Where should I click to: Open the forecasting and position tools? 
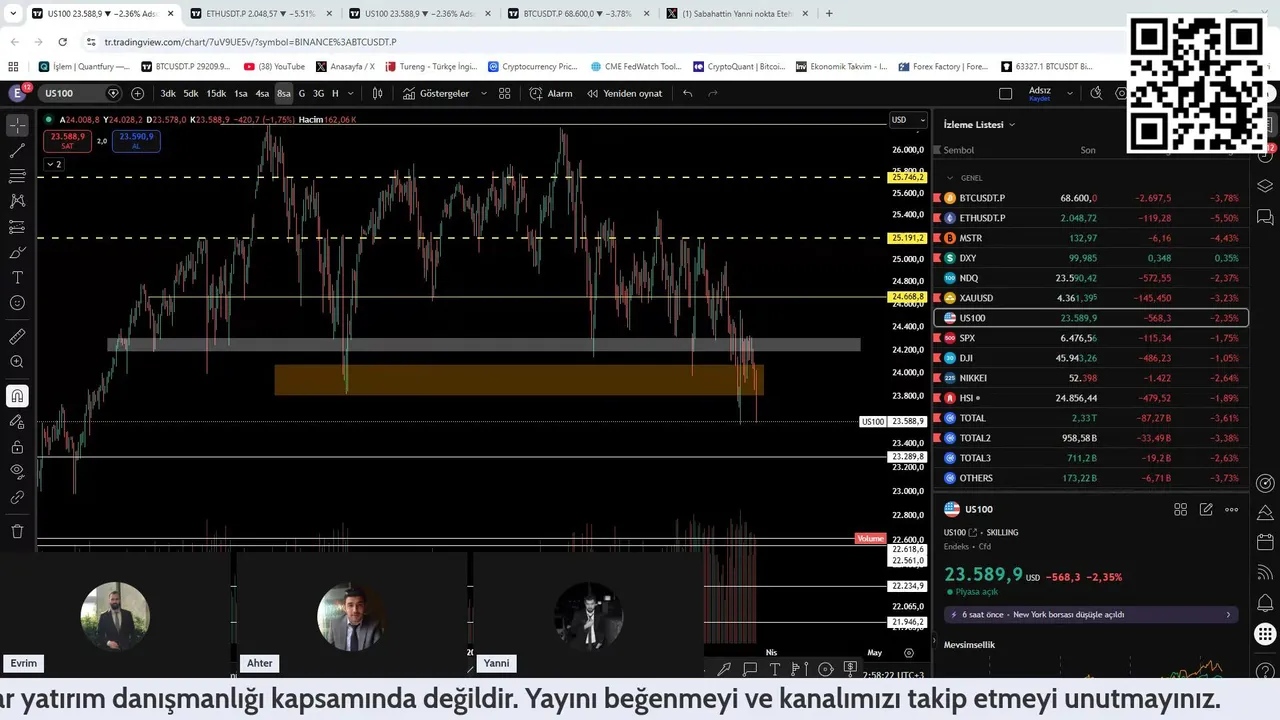click(17, 227)
